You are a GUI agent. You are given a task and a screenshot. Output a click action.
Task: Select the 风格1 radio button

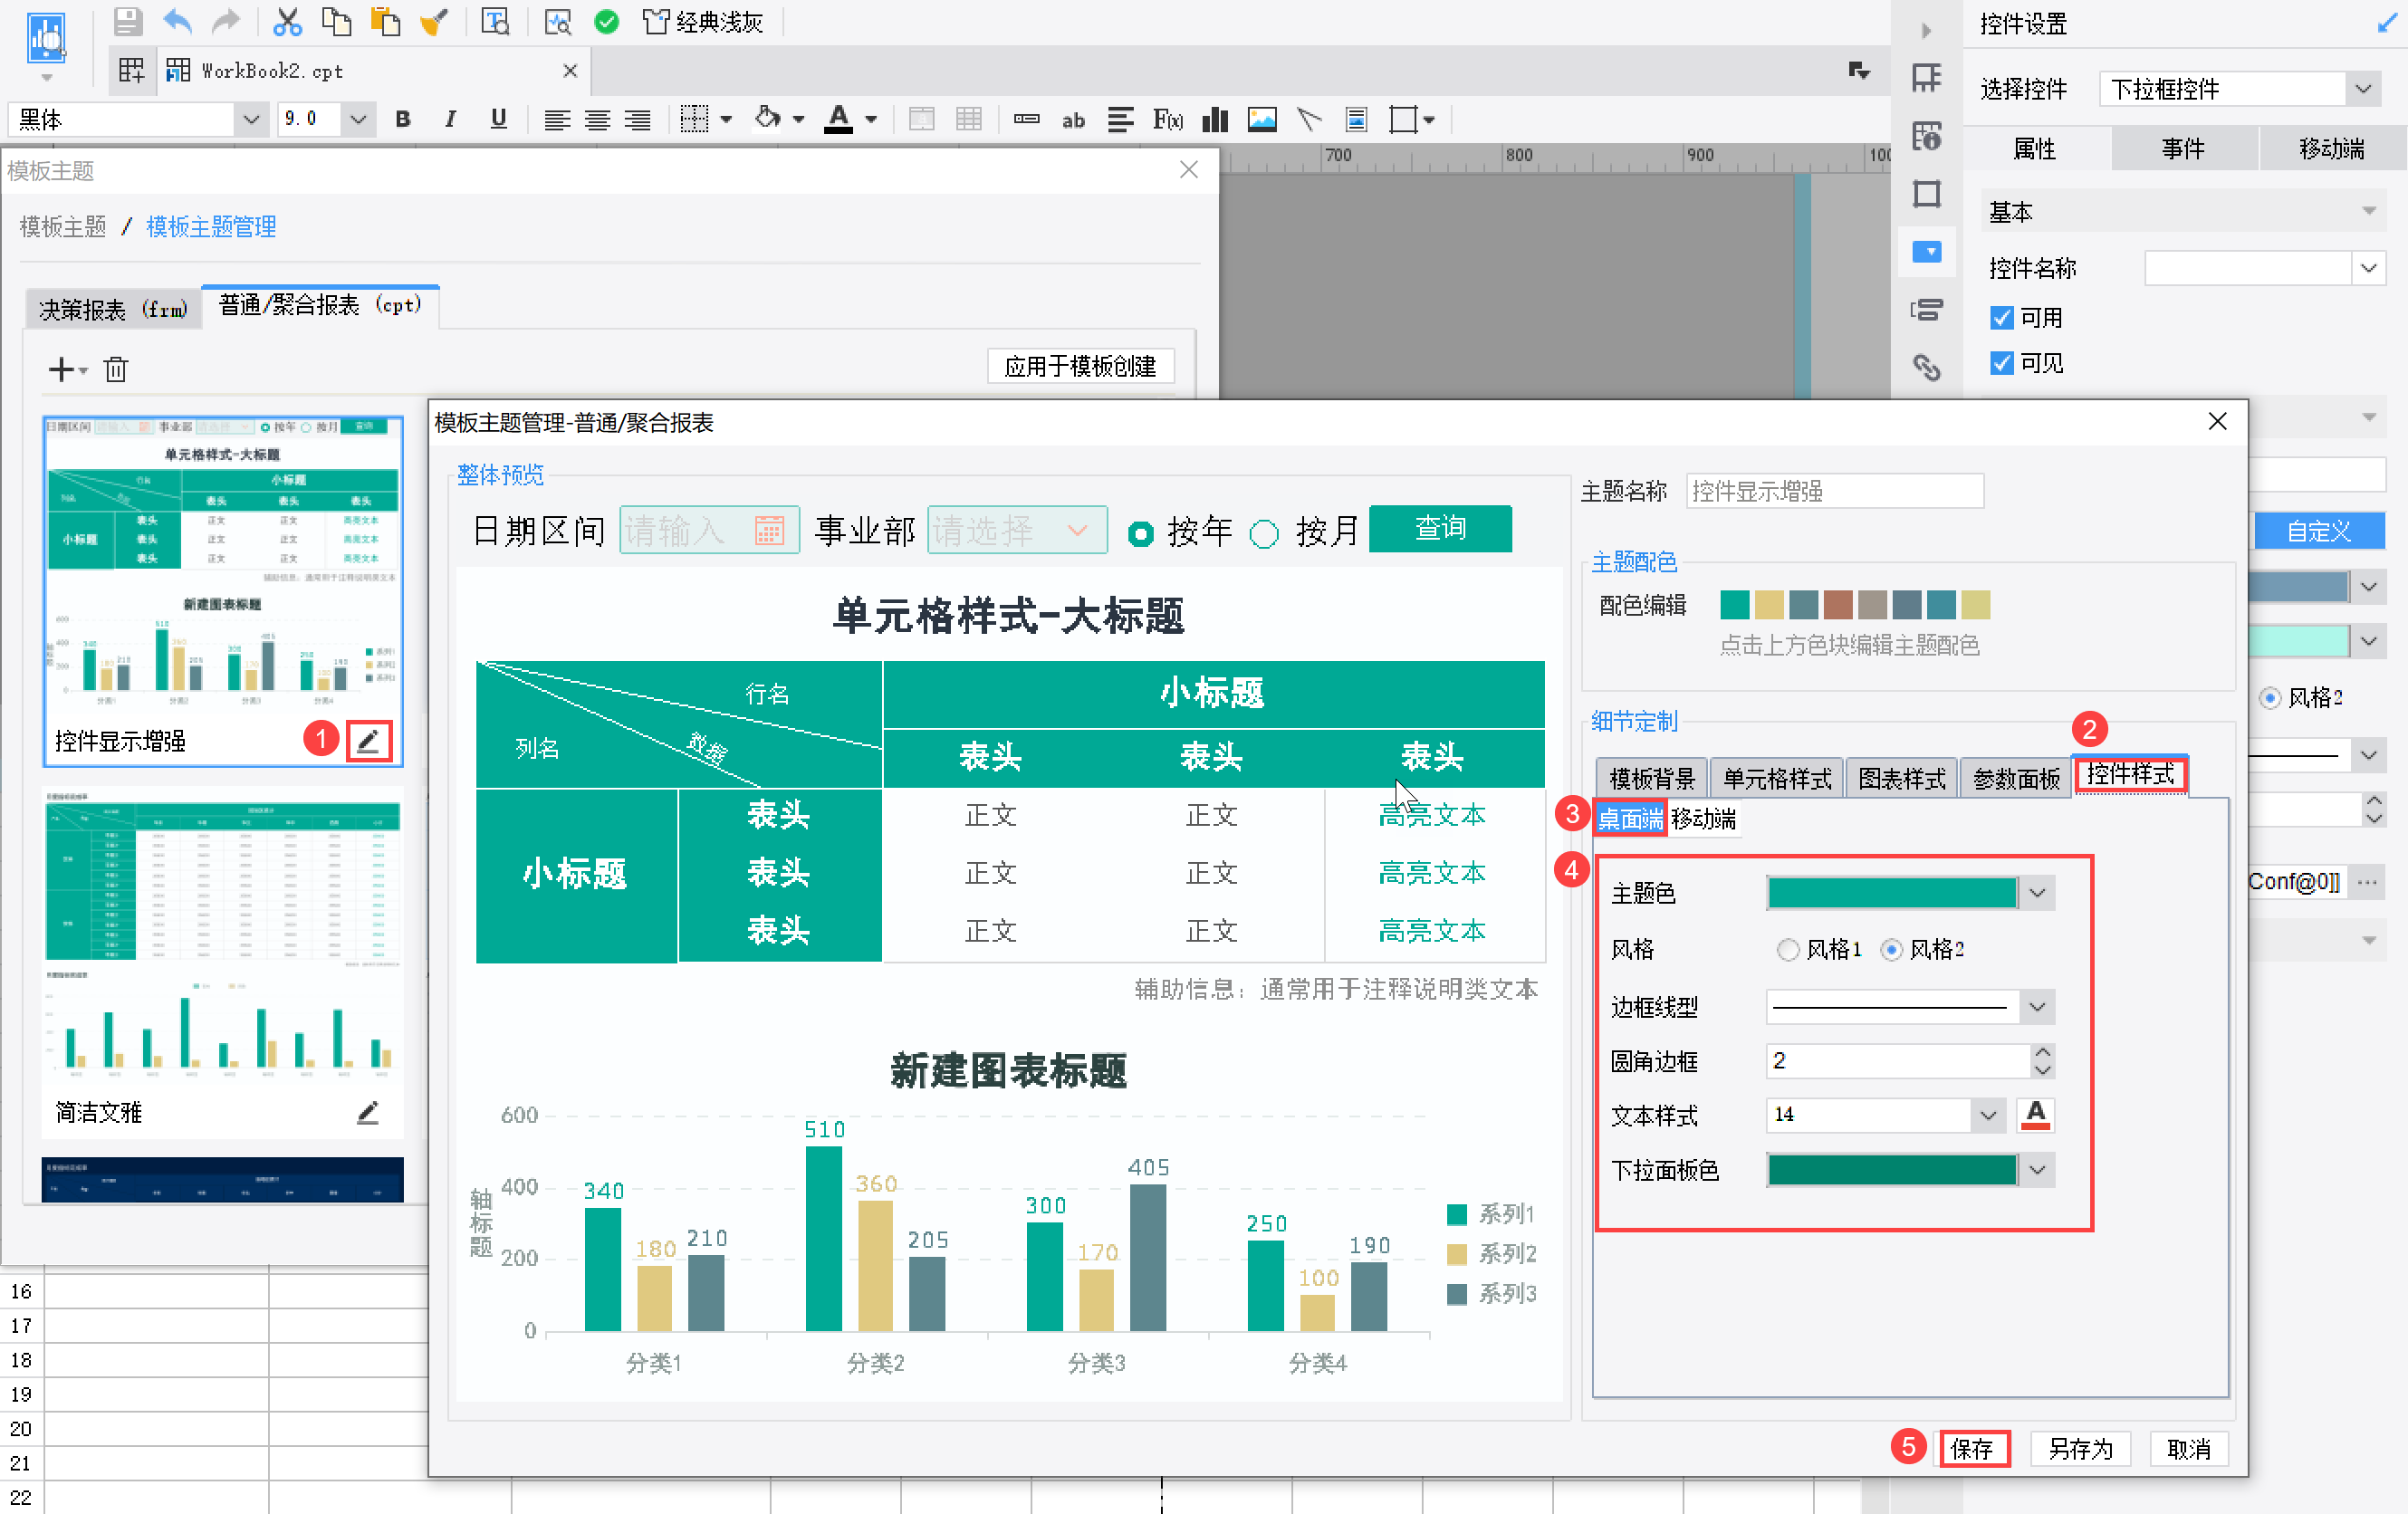coord(1788,949)
